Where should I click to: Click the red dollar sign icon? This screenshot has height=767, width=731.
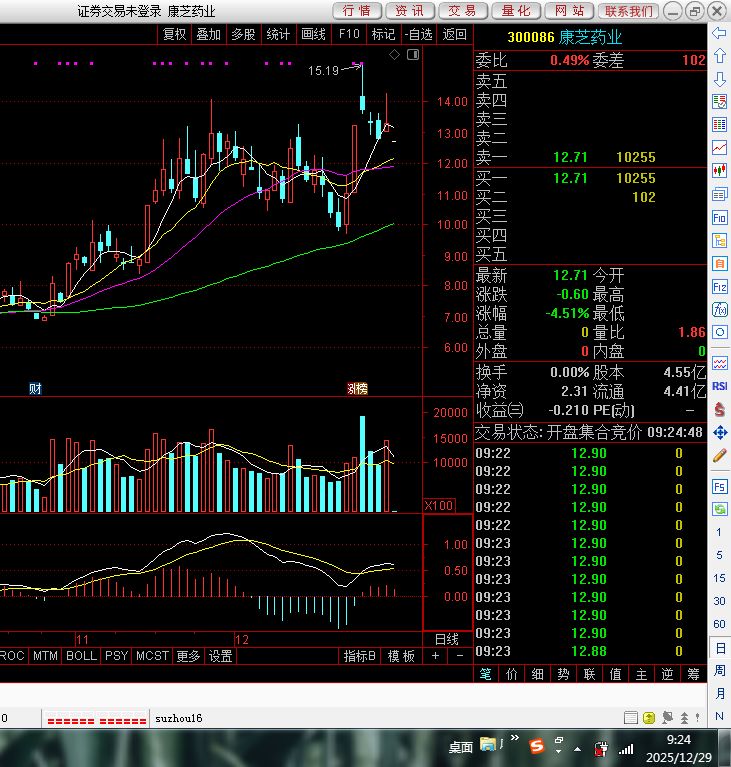pyautogui.click(x=719, y=409)
